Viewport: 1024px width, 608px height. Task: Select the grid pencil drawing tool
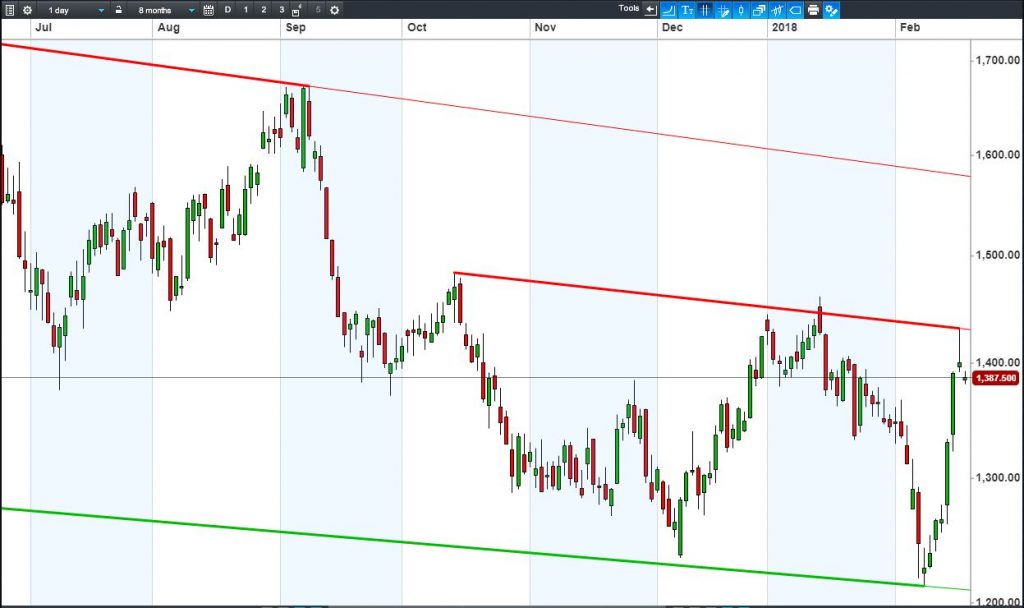[723, 10]
